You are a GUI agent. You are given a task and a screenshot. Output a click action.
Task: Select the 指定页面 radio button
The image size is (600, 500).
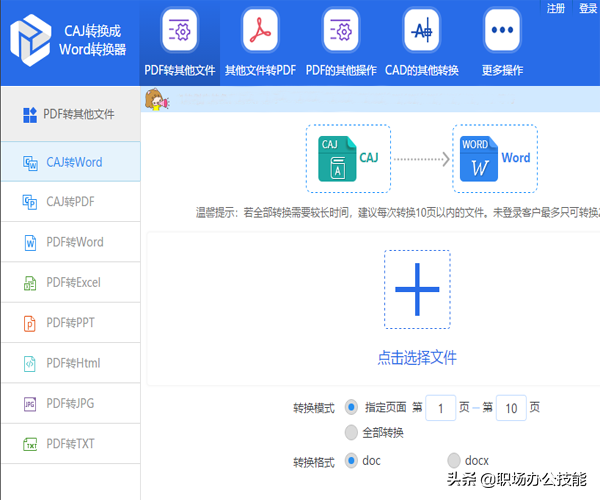click(351, 407)
